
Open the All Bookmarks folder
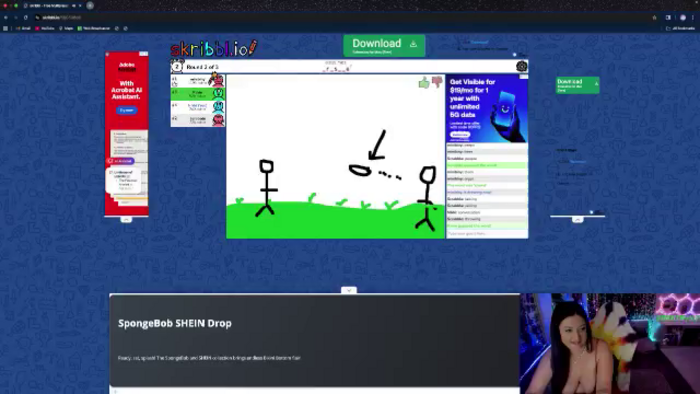point(680,28)
